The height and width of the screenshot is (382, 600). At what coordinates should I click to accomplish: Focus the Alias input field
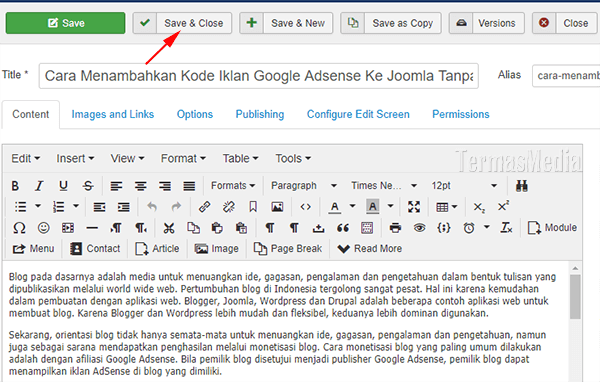[566, 76]
